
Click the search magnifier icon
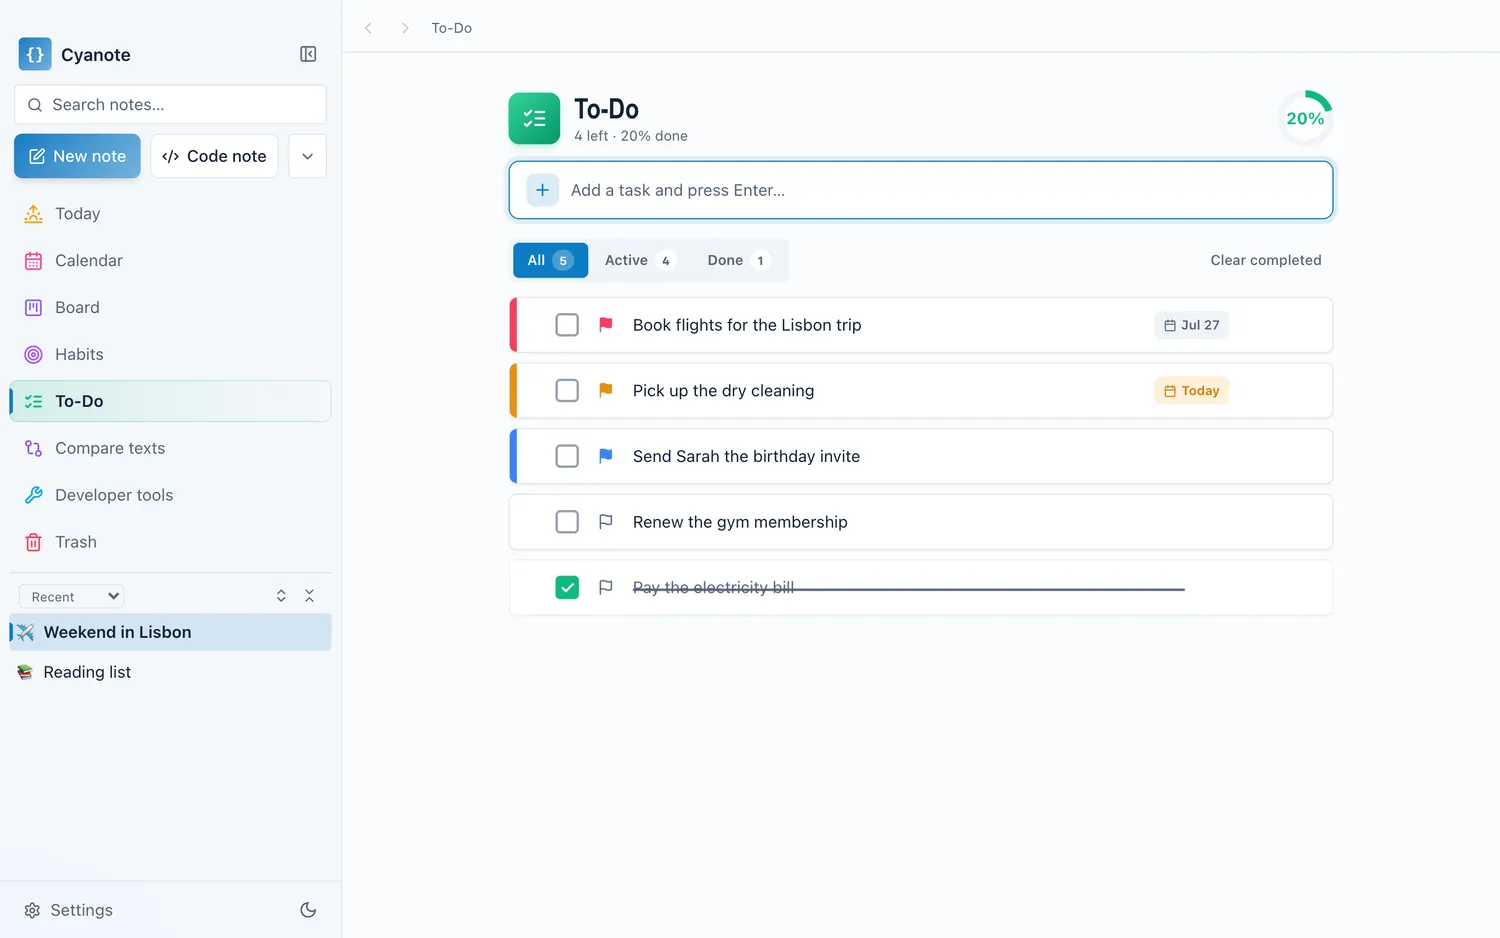[x=35, y=105]
